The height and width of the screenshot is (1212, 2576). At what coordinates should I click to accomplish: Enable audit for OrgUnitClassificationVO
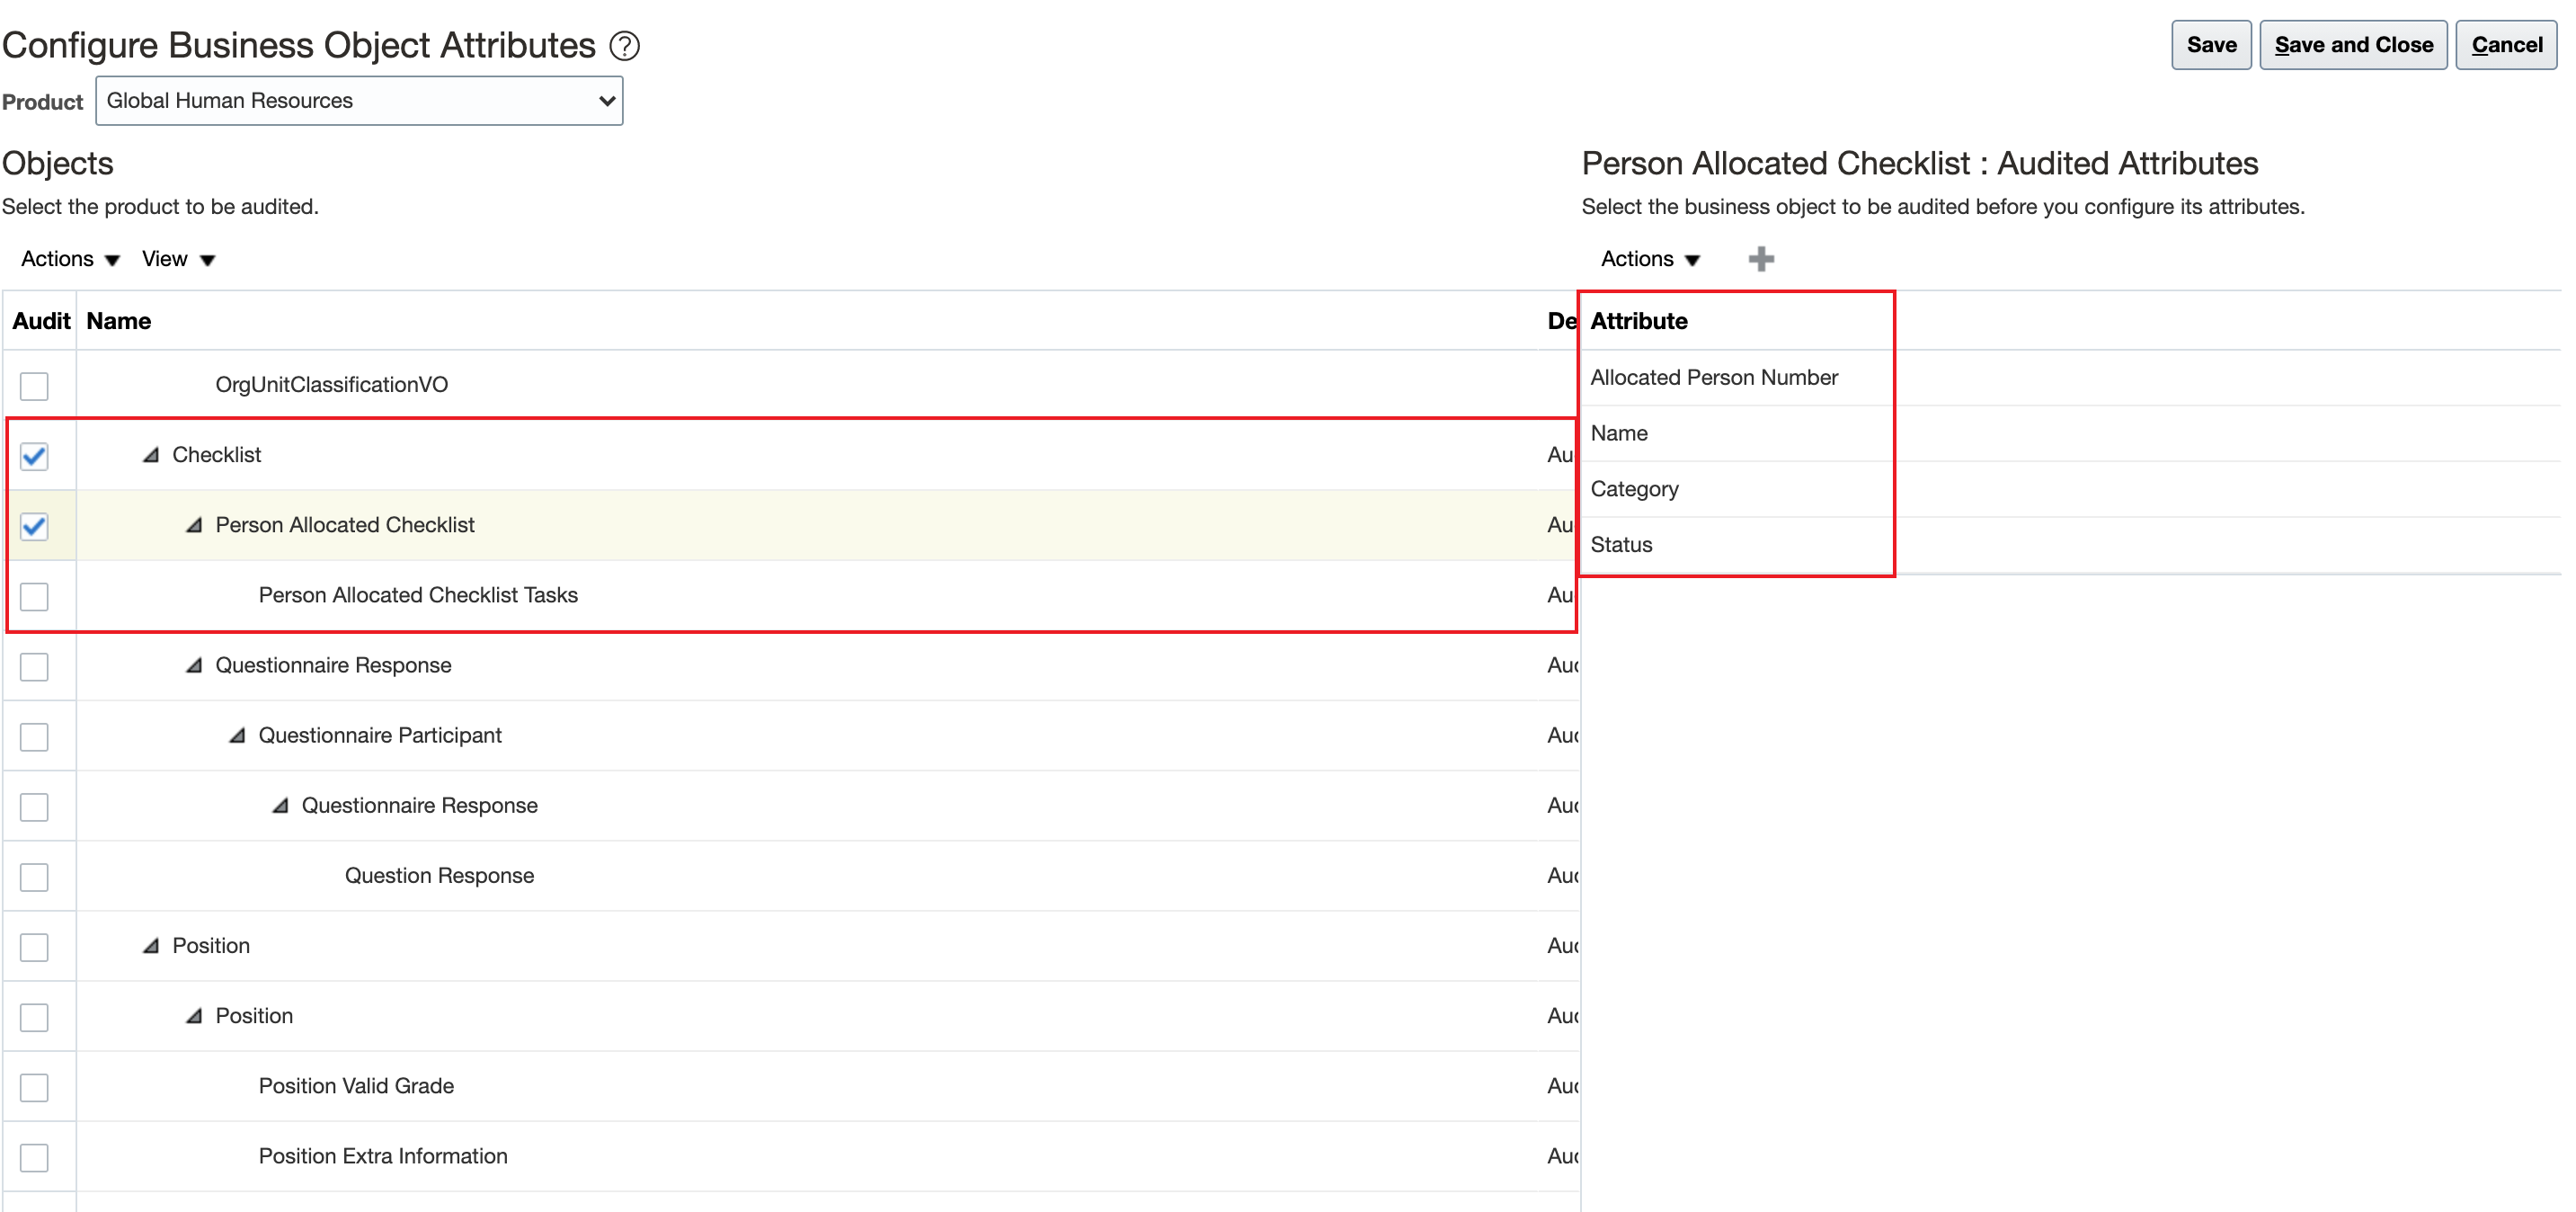tap(34, 386)
